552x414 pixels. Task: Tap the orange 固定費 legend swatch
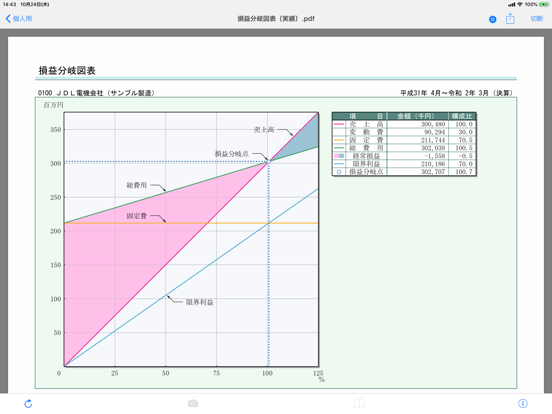339,140
